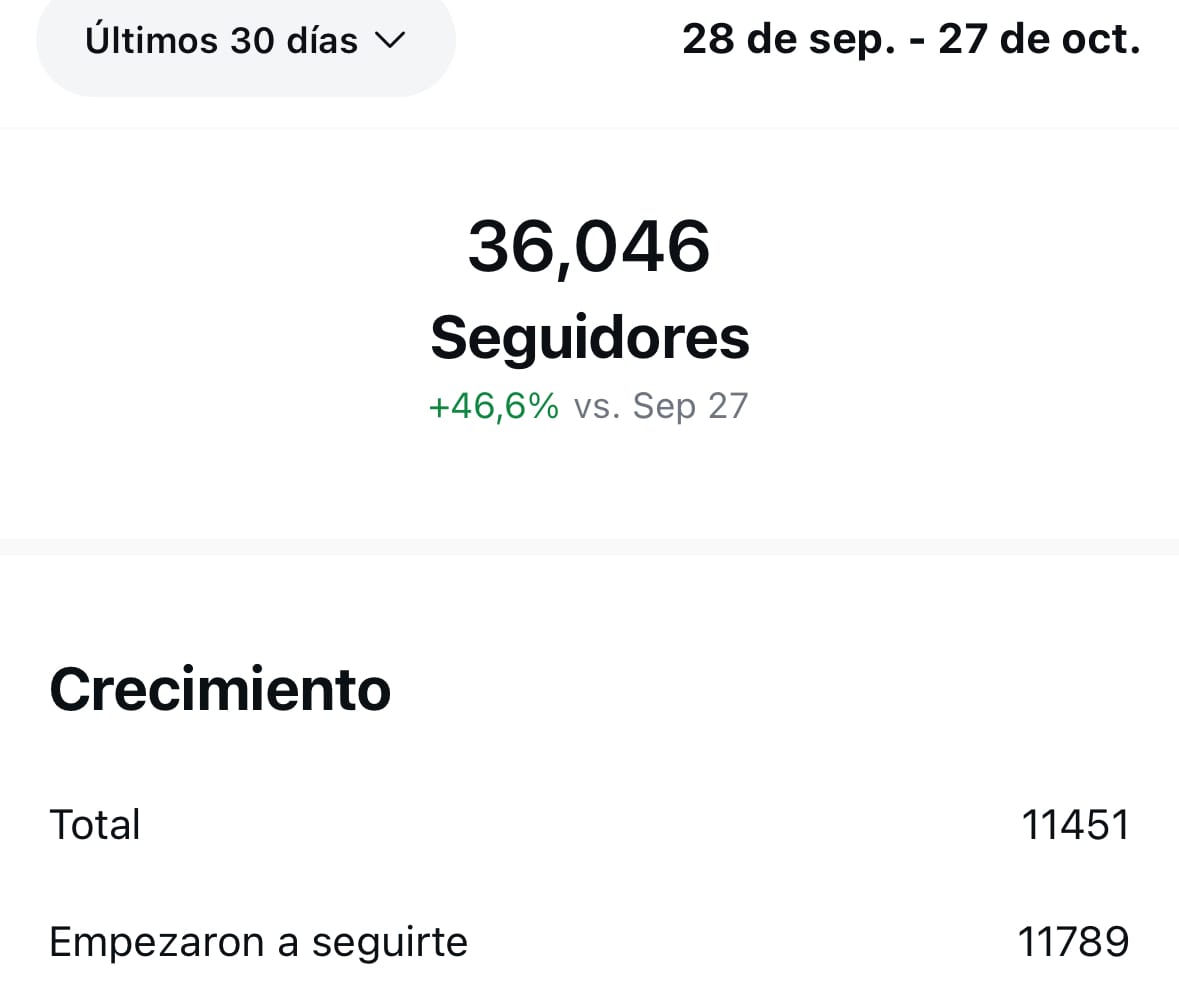
Task: Tap the green +46,6% growth percentage
Action: 493,406
